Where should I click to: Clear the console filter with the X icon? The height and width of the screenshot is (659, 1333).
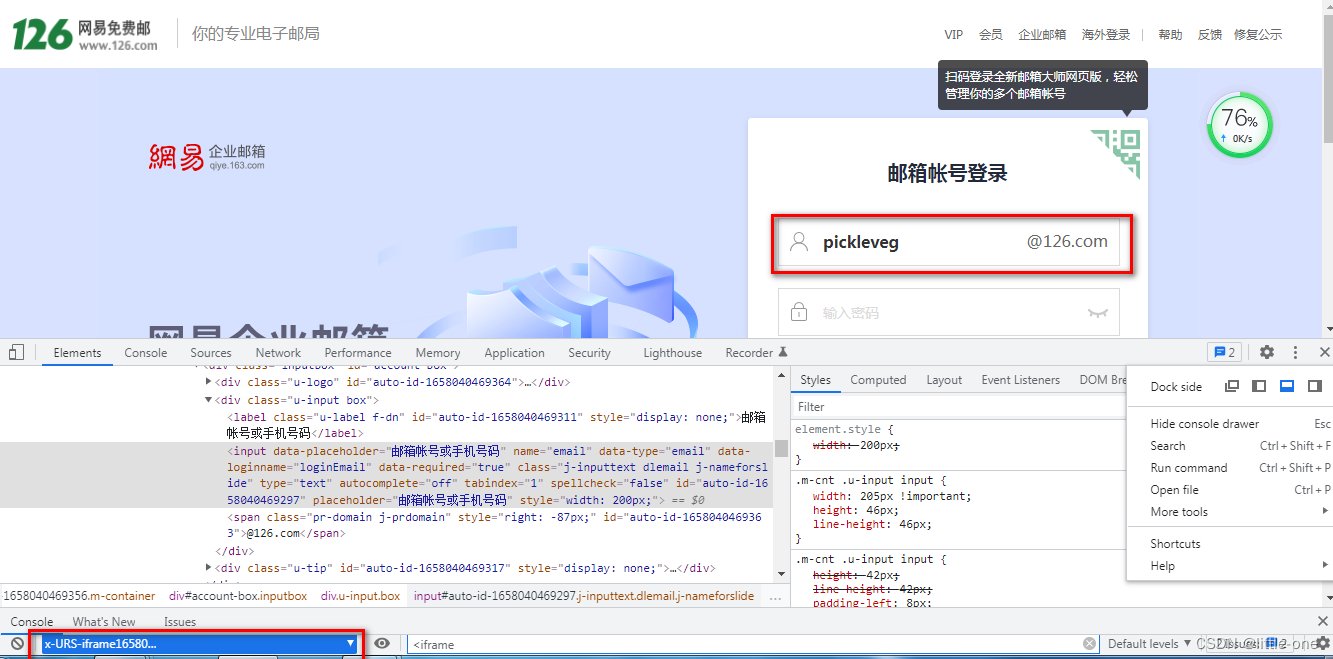(1088, 643)
